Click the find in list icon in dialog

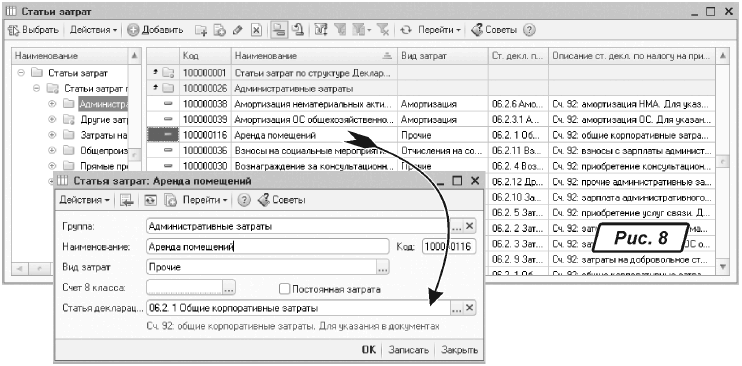point(127,201)
